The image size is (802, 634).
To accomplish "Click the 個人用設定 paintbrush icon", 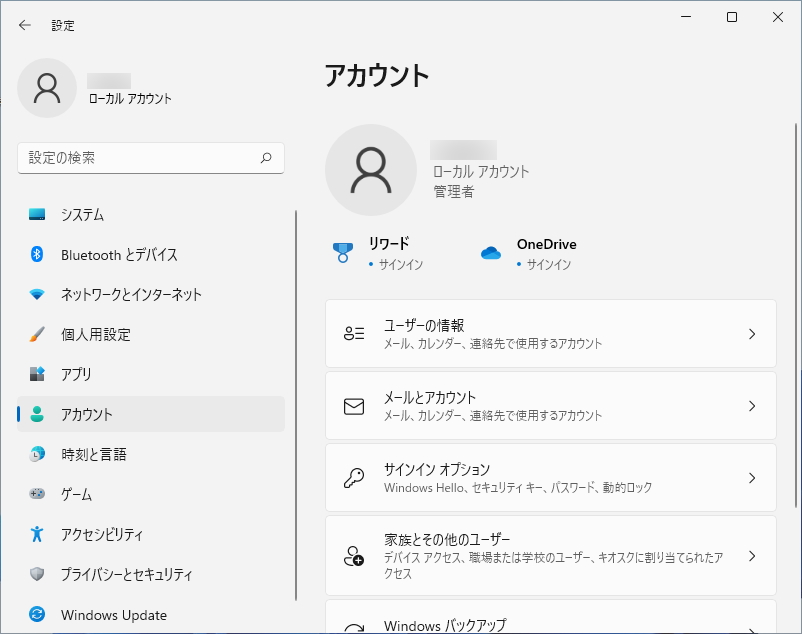I will click(x=37, y=334).
